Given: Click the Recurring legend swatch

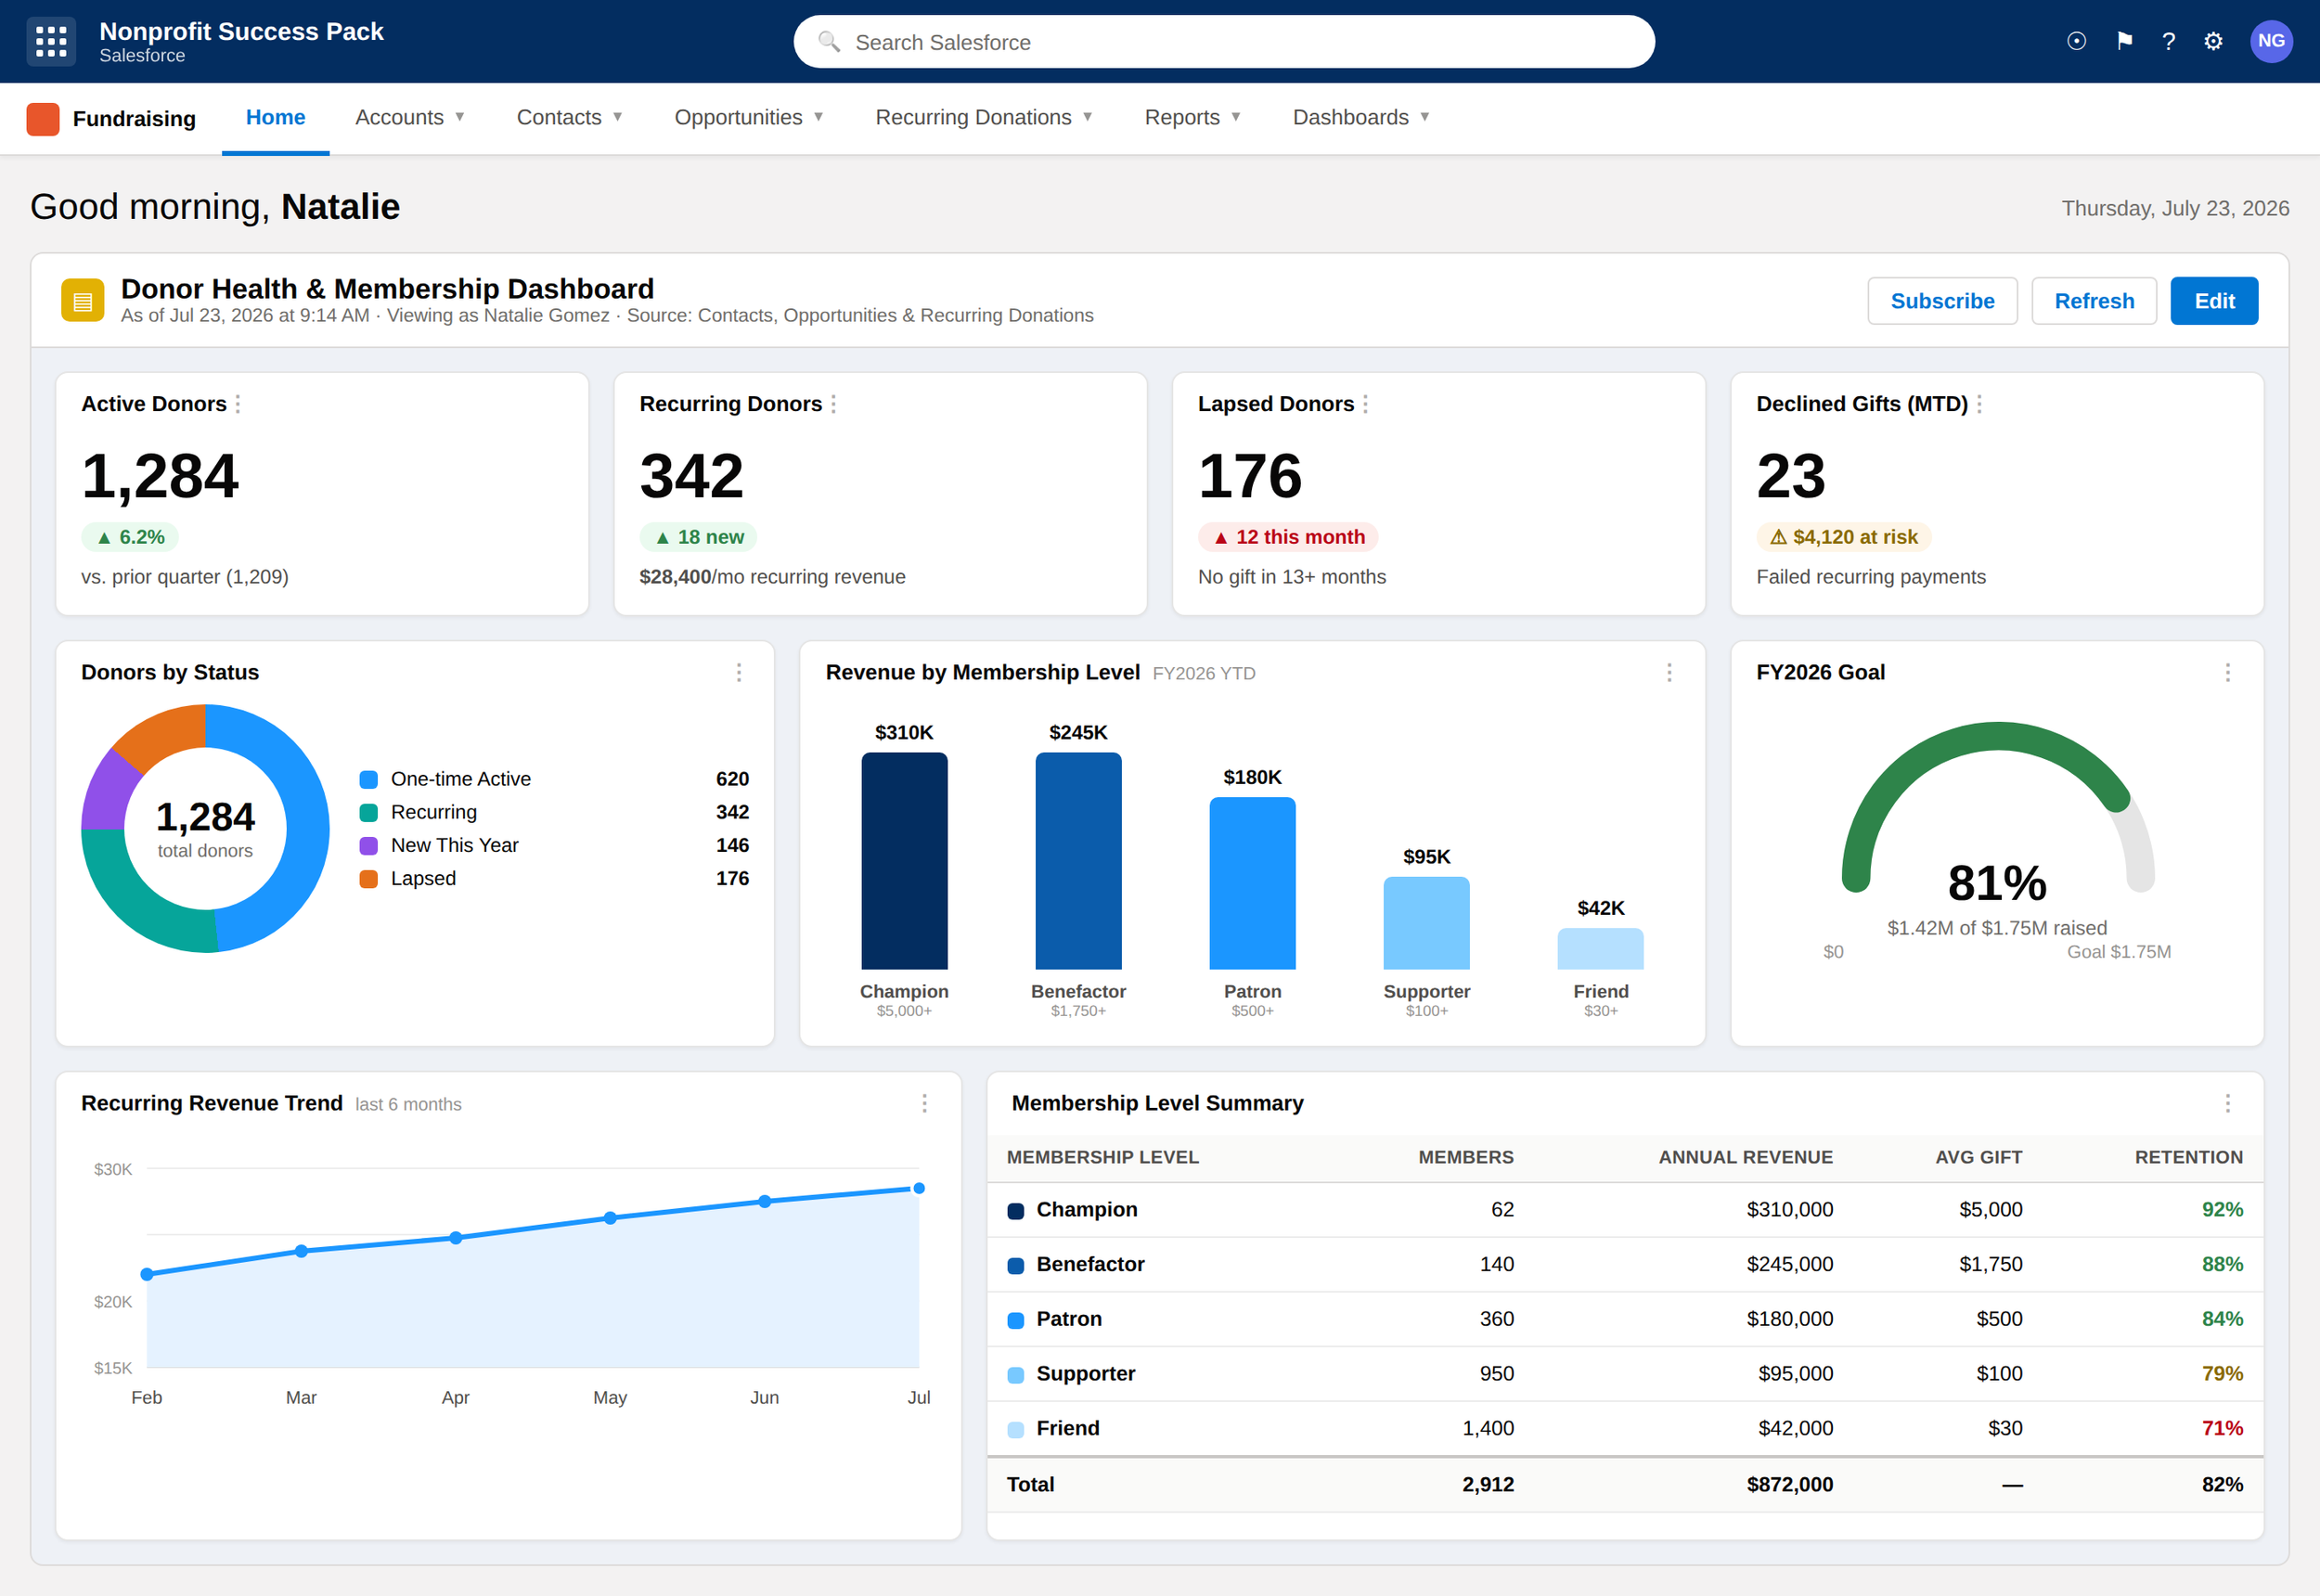Looking at the screenshot, I should [369, 813].
